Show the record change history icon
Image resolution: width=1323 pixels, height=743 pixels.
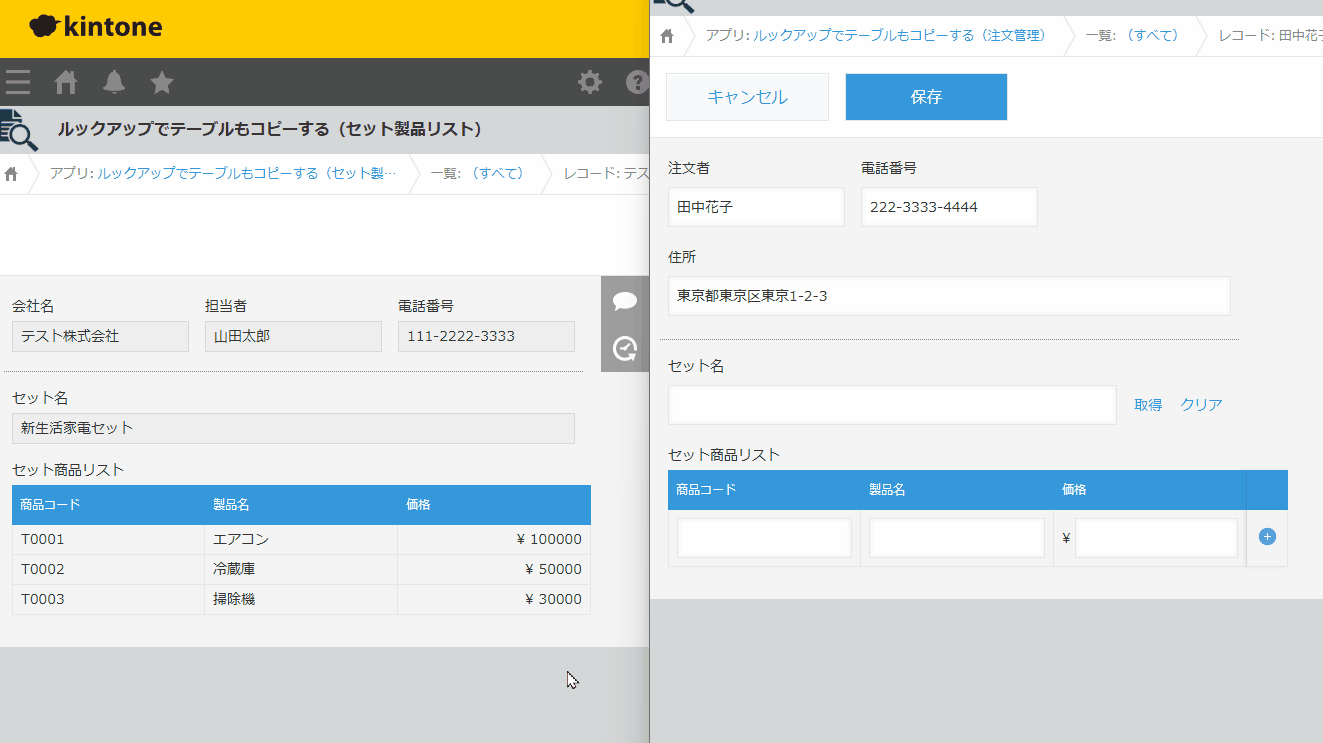(x=625, y=348)
